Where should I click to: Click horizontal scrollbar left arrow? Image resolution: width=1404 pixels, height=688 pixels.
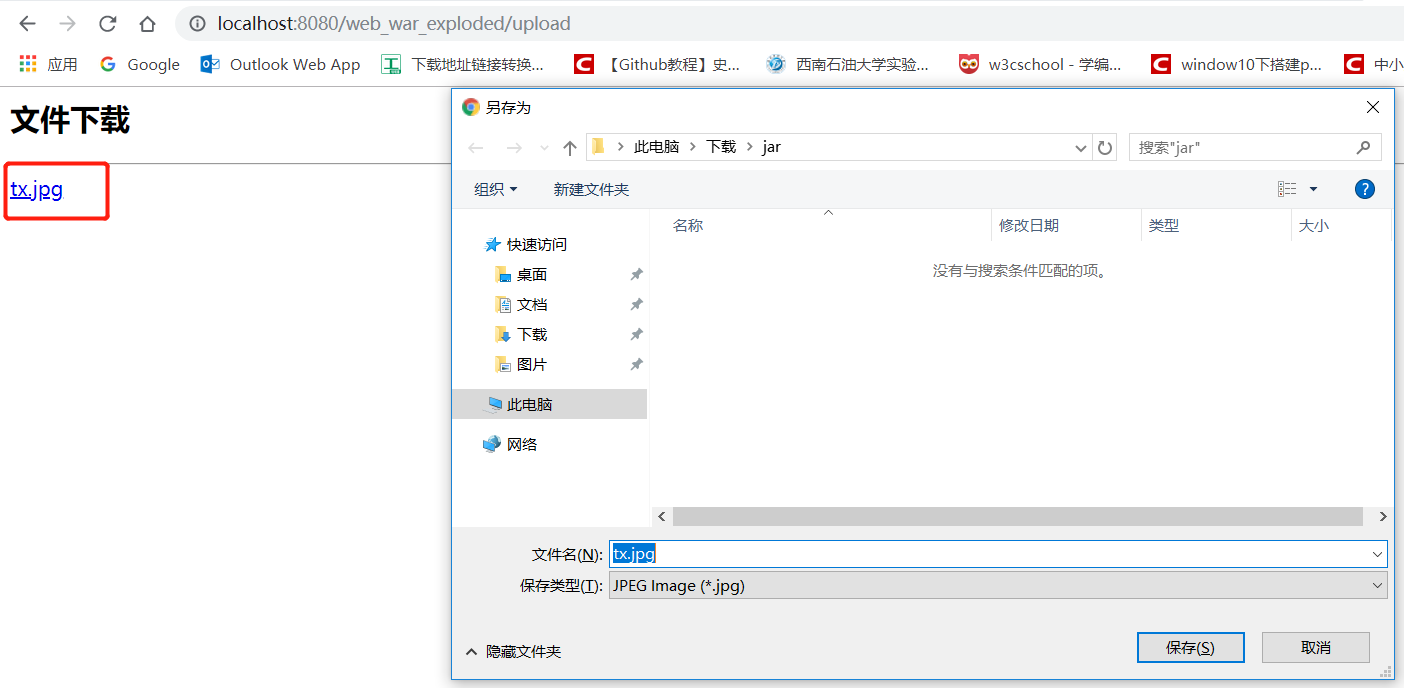point(662,516)
